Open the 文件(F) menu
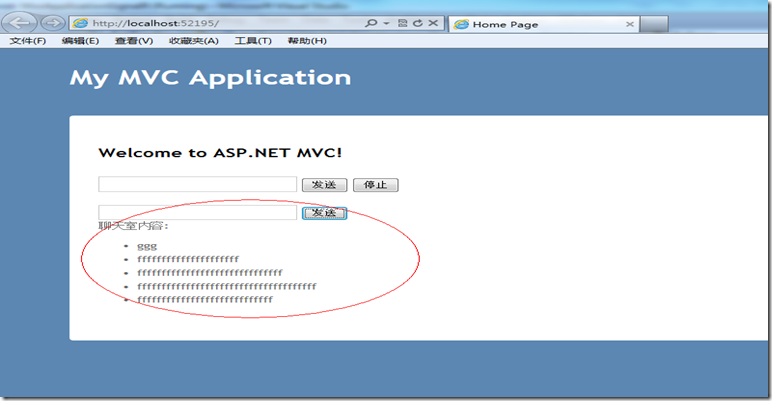Screen dimensions: 772x401 [28, 41]
